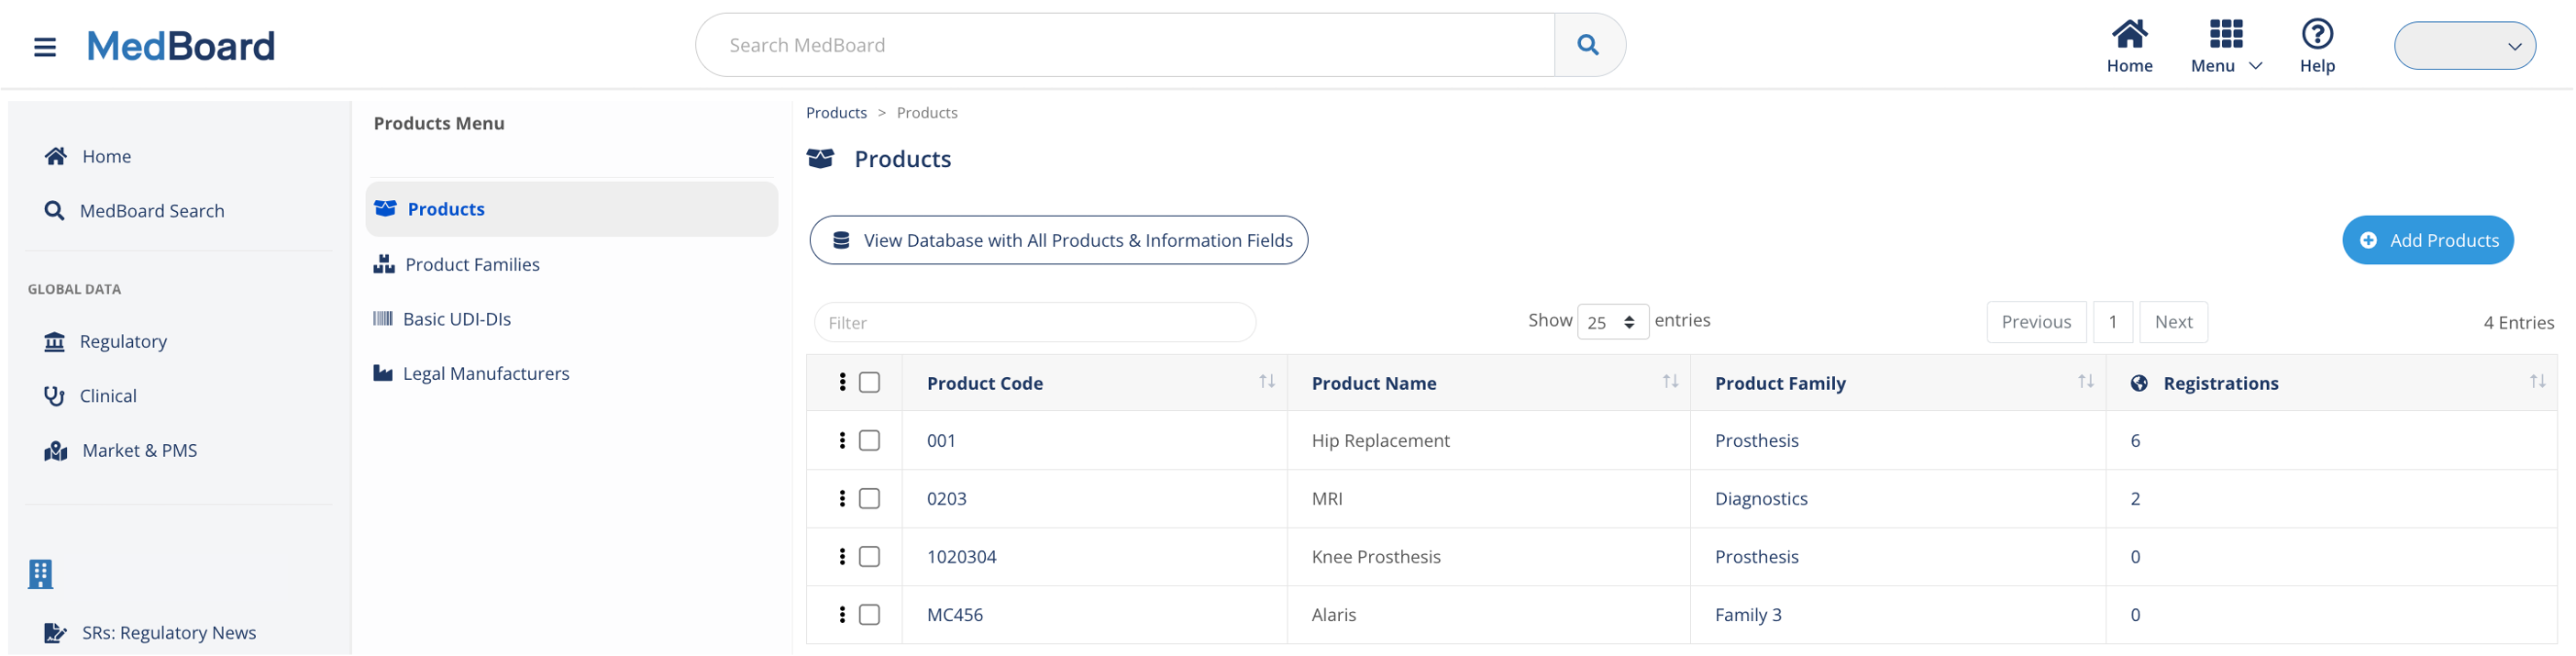Click into the table Filter field
2576x656 pixels.
click(1036, 323)
